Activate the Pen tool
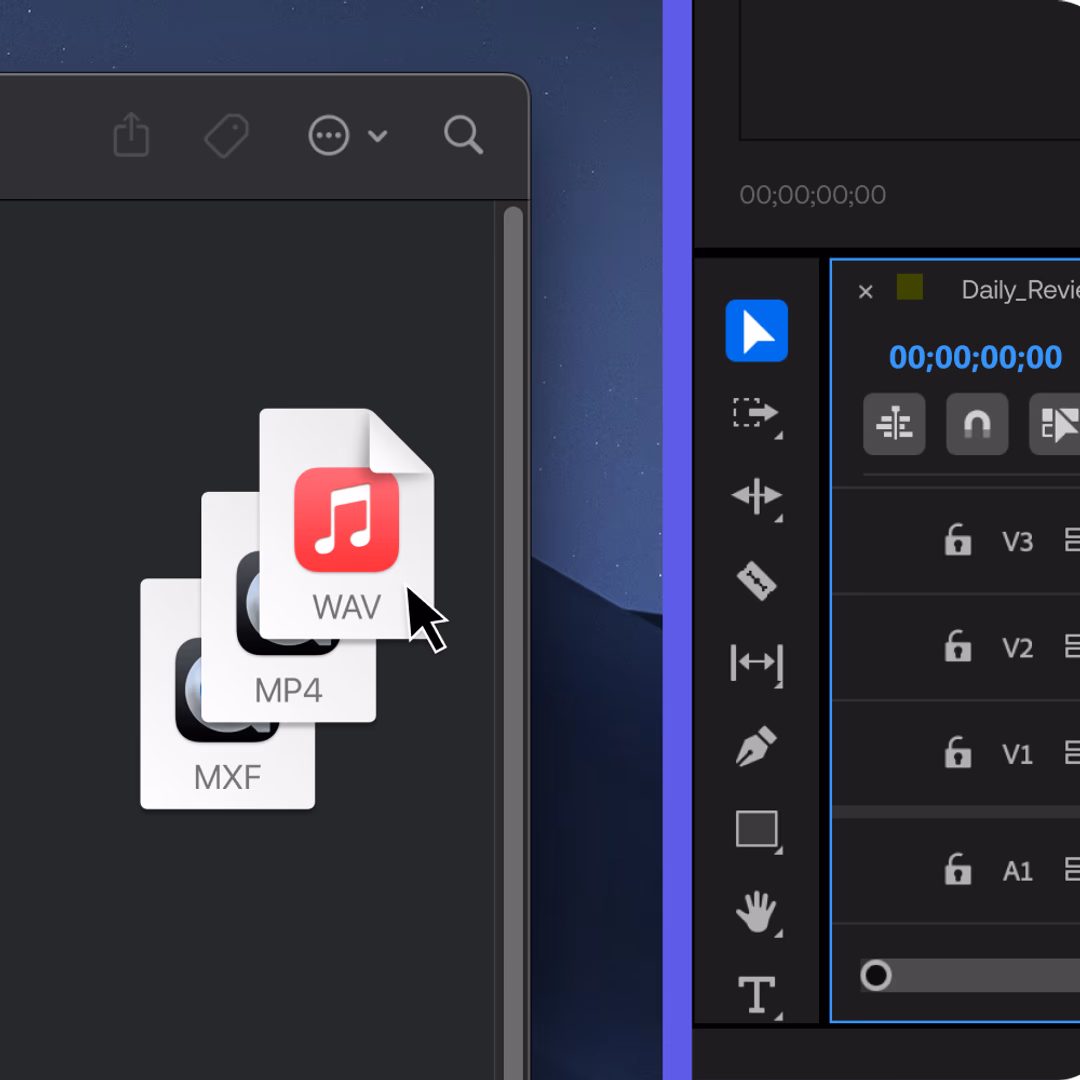Image resolution: width=1080 pixels, height=1080 pixels. (756, 746)
